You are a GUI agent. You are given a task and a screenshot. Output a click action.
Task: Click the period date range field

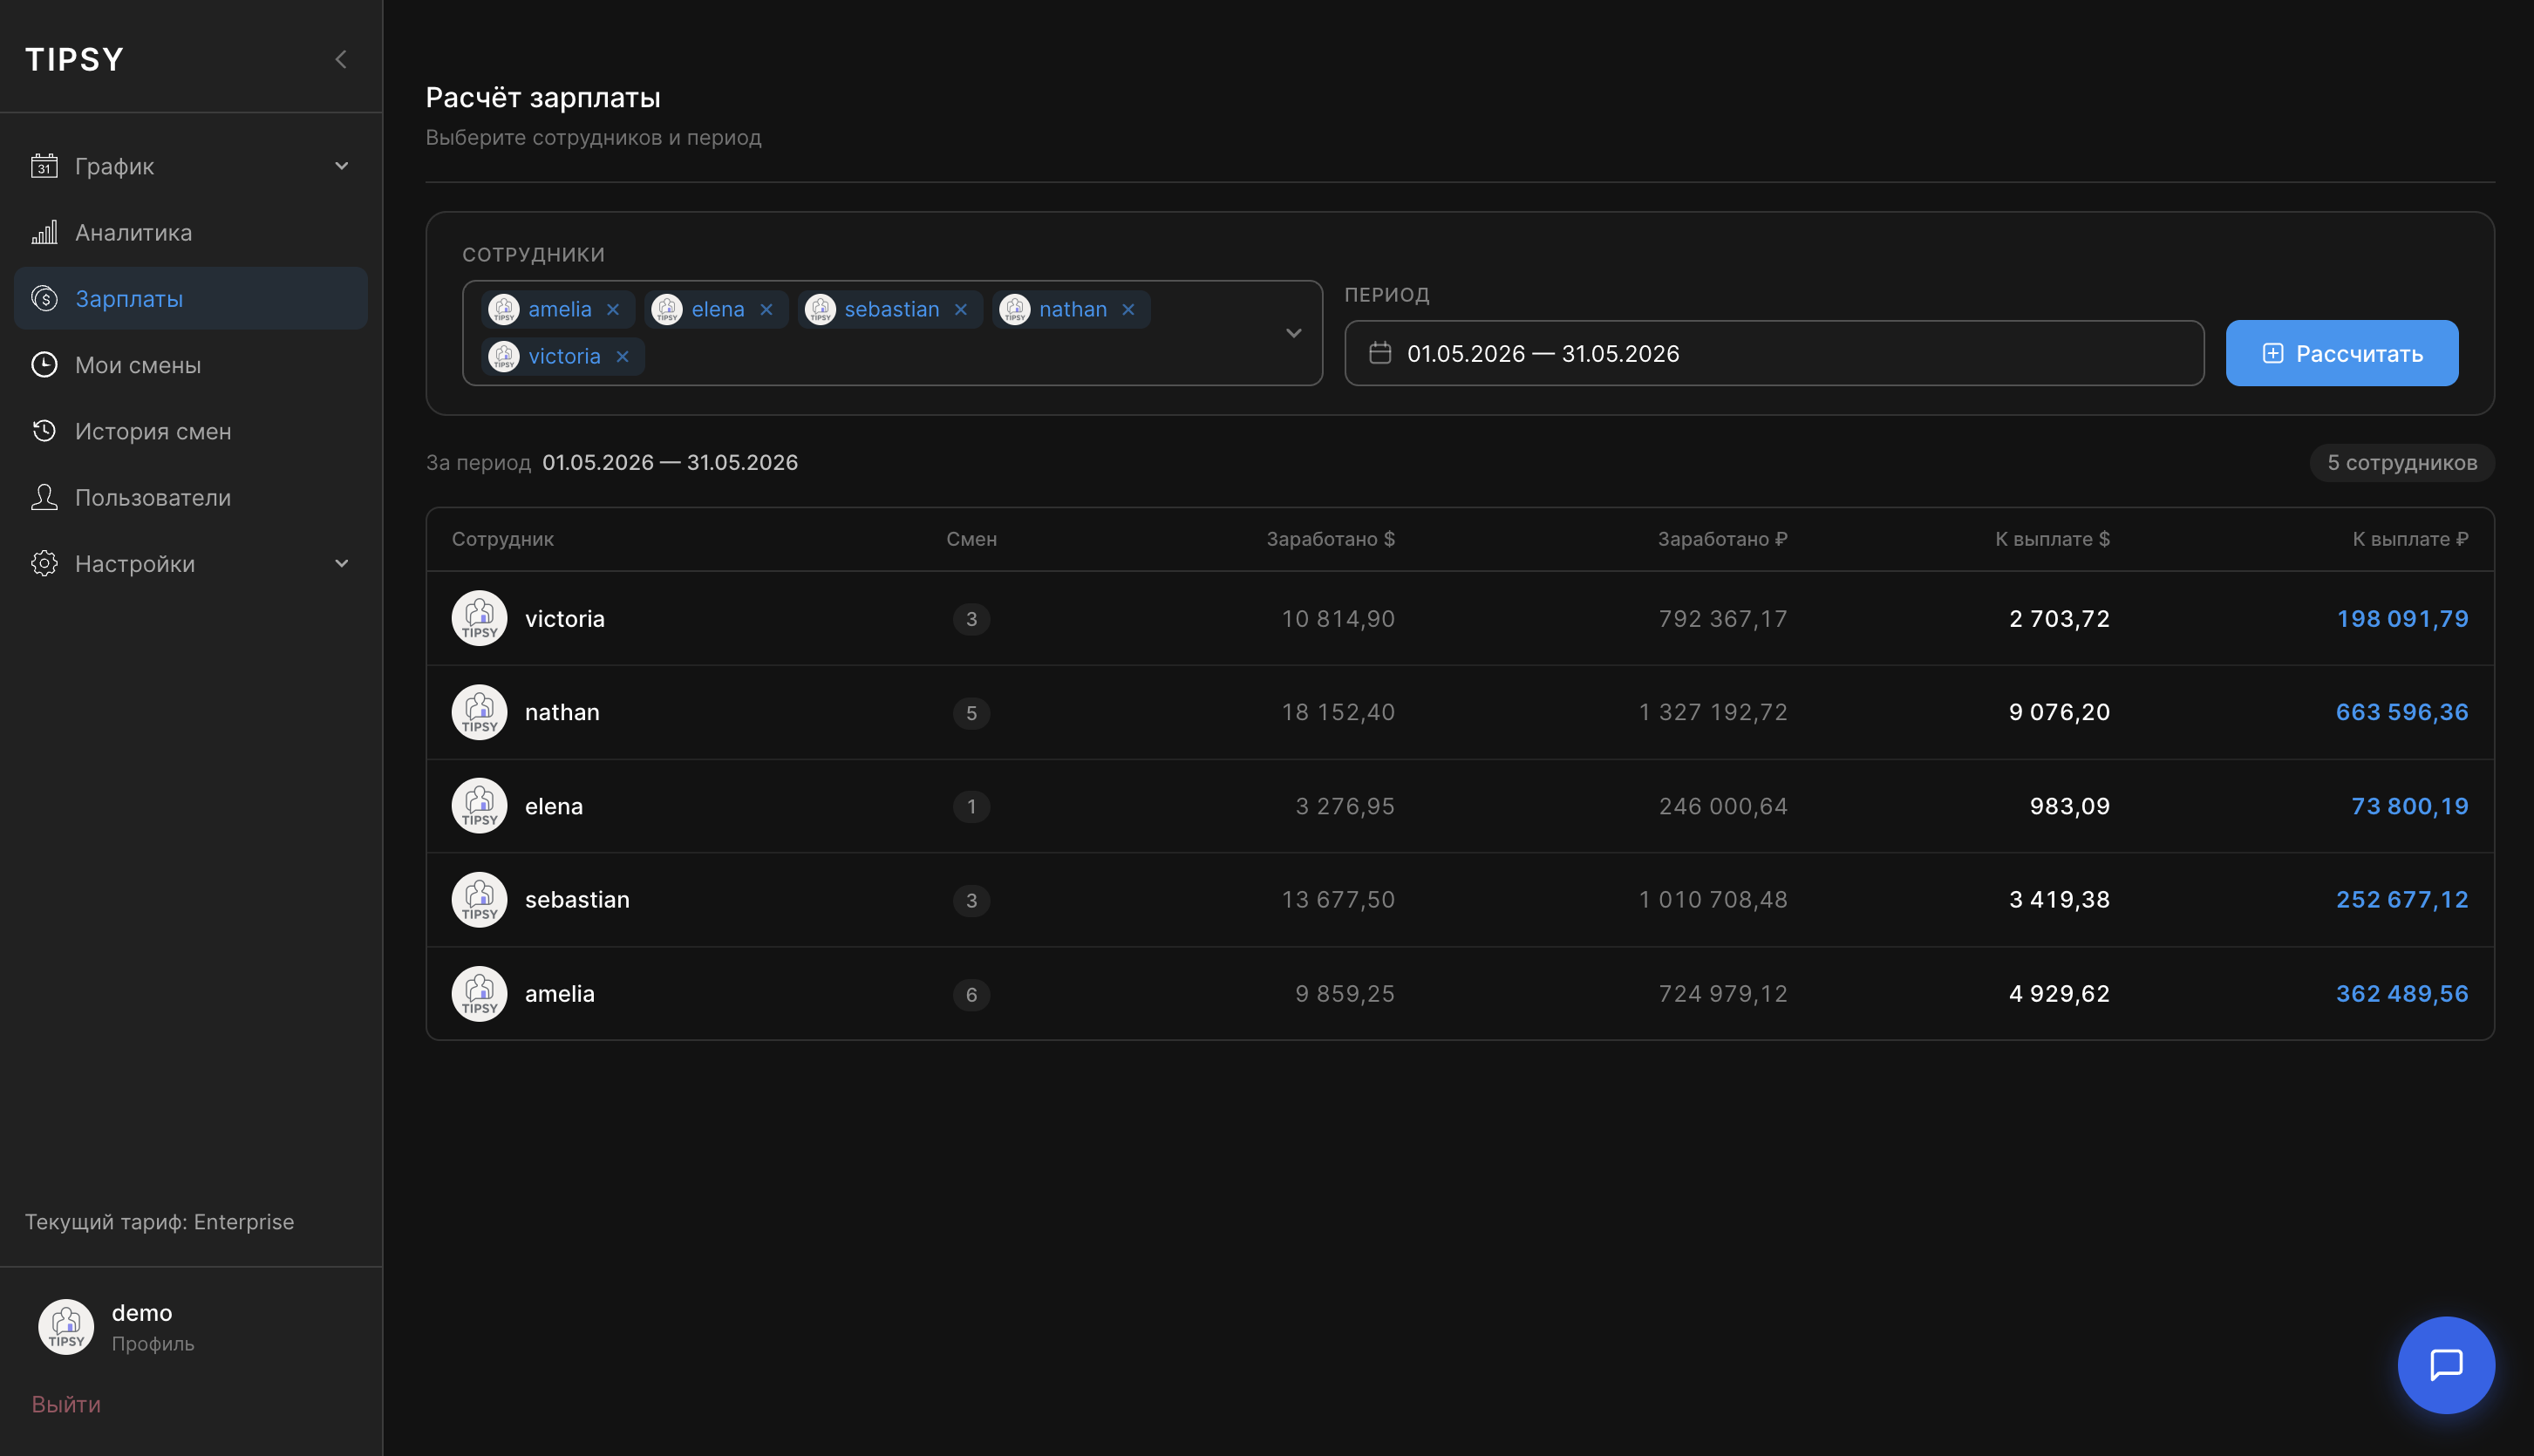(x=1774, y=353)
